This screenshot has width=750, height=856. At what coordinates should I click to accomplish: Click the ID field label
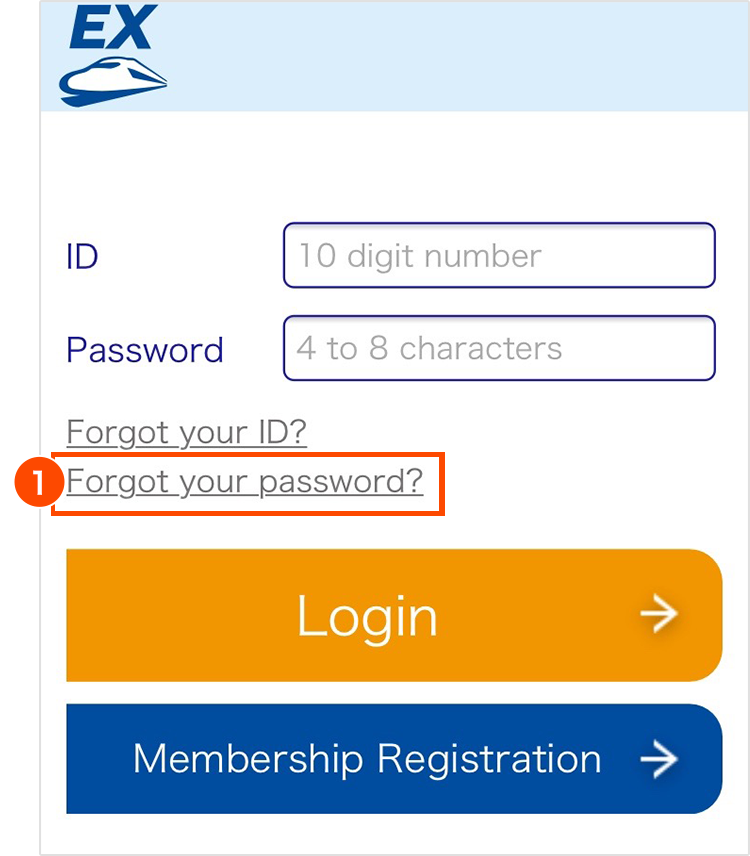click(82, 257)
